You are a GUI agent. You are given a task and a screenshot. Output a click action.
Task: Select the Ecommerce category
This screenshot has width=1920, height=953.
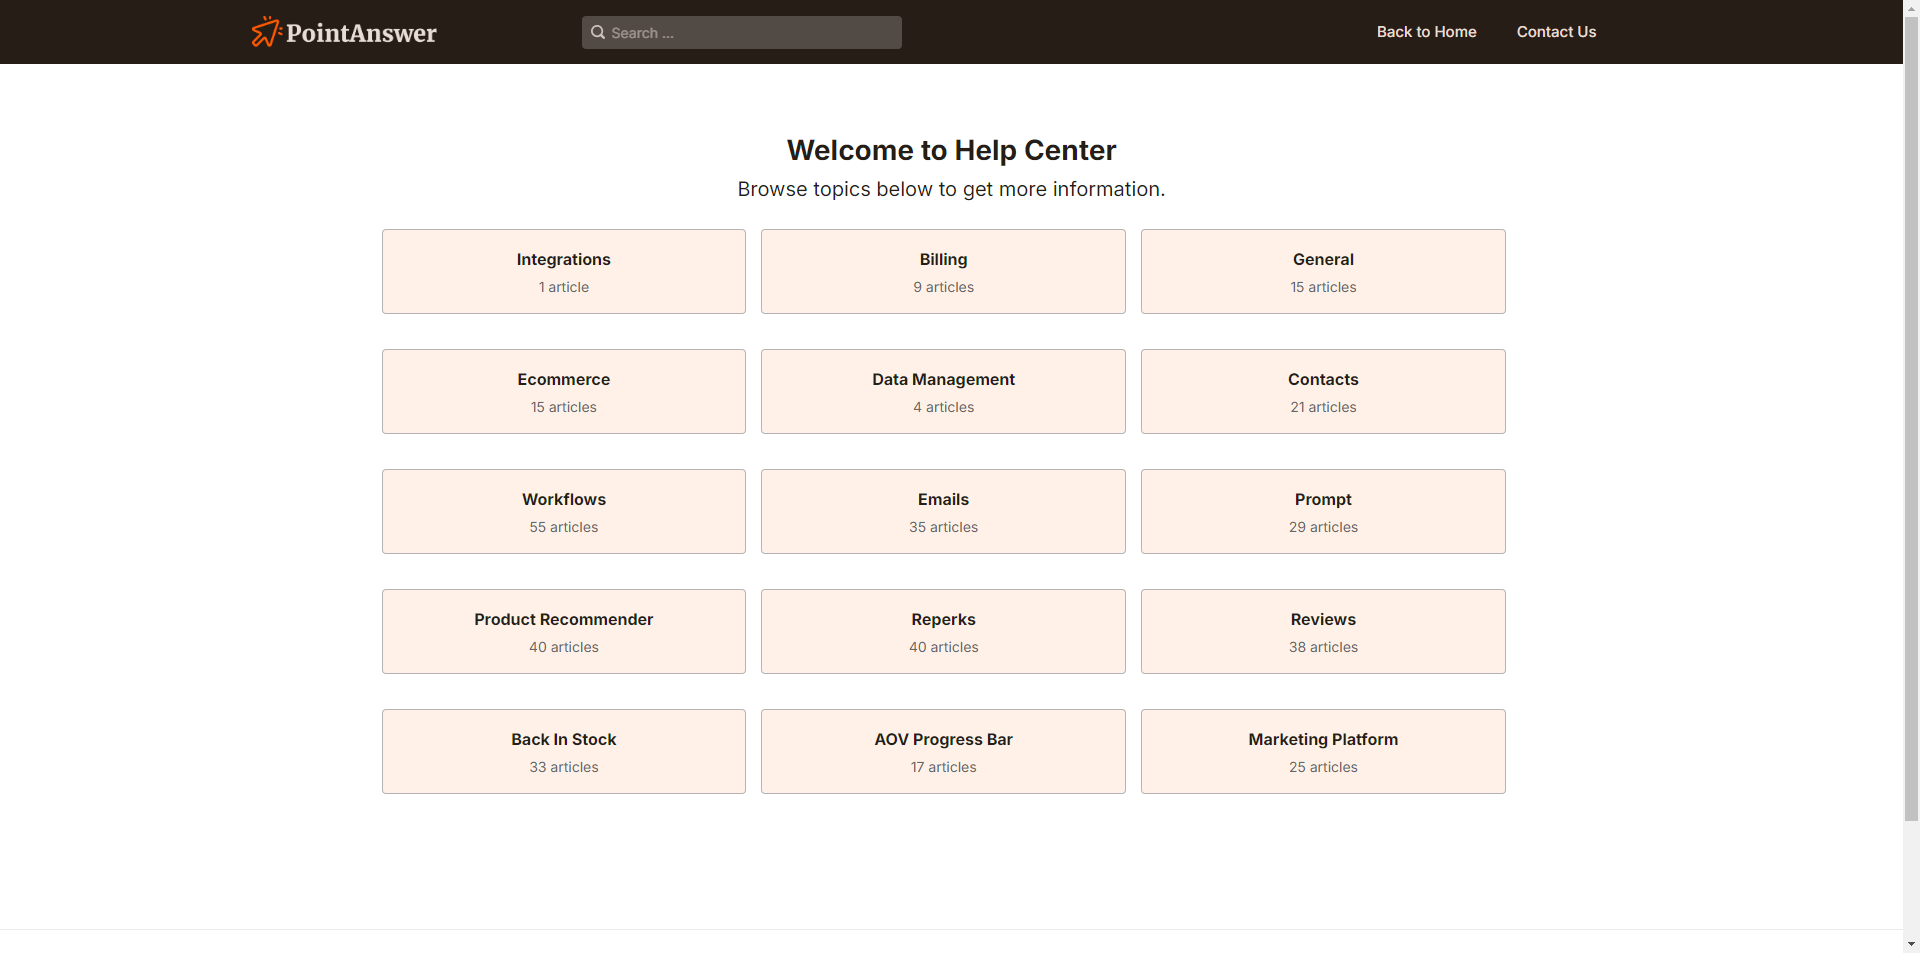563,391
